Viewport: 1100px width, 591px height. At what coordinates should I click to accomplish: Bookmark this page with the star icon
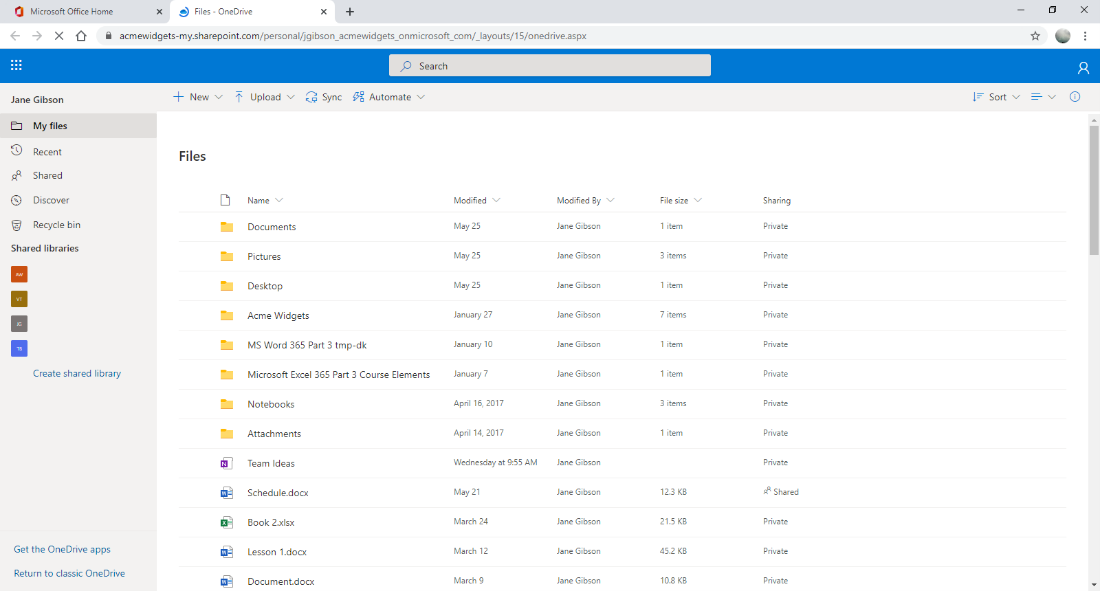click(1035, 36)
